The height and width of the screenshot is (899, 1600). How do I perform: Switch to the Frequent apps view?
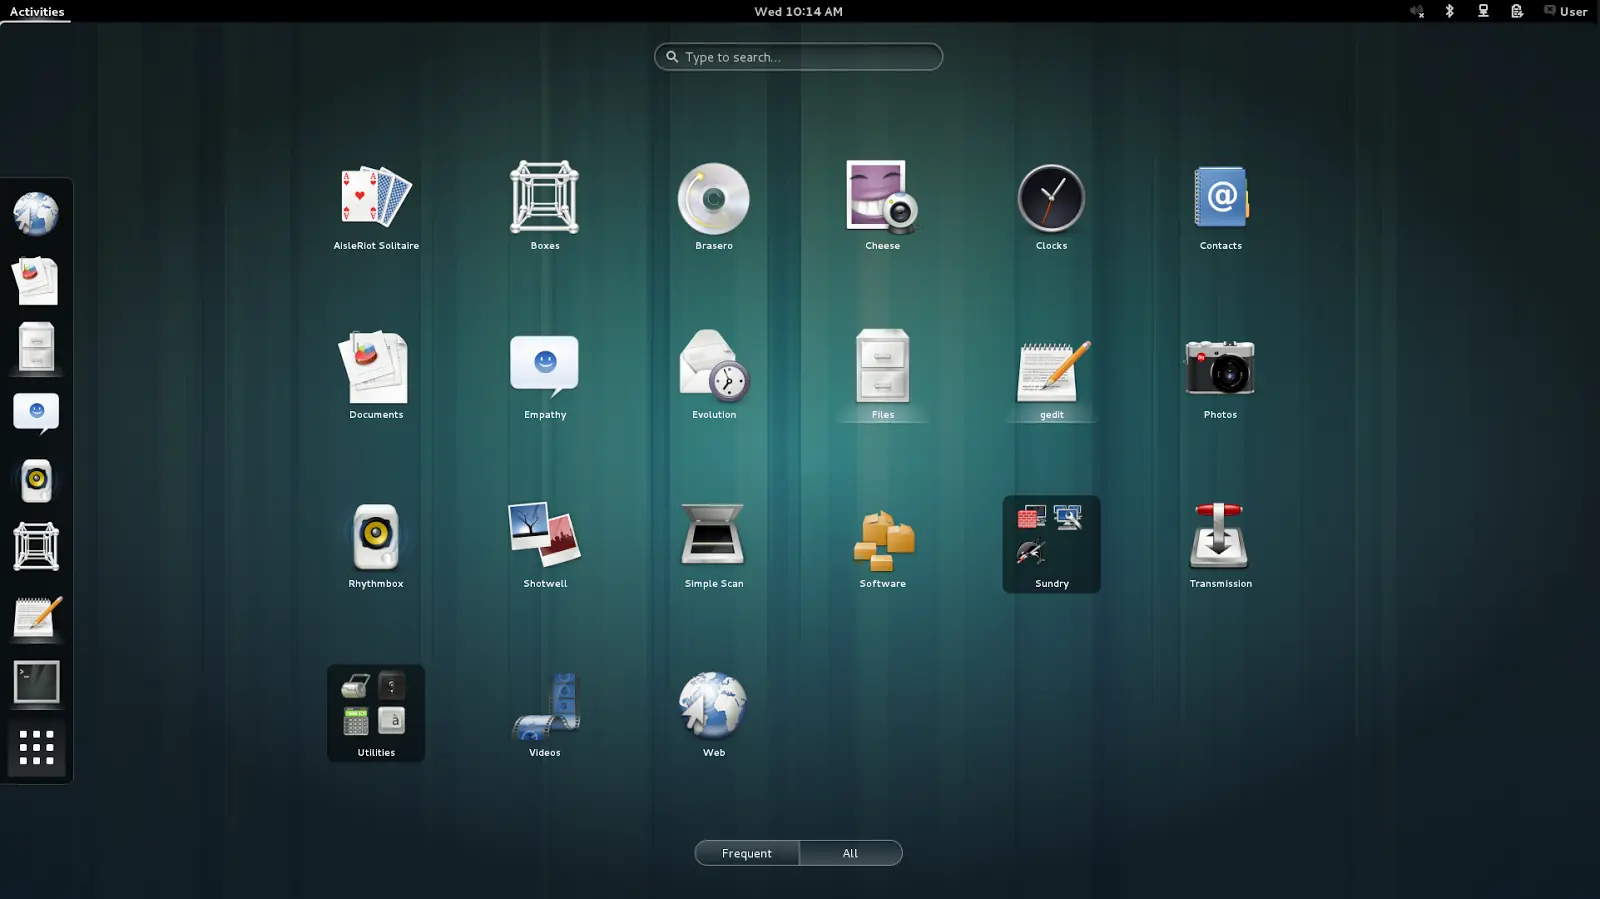(x=747, y=853)
